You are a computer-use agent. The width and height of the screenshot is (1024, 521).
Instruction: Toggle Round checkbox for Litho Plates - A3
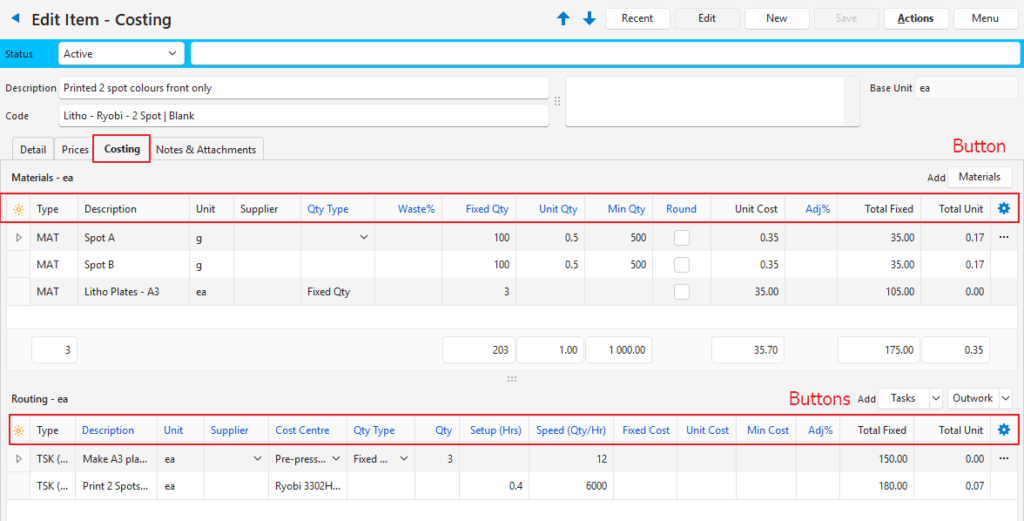pos(681,292)
